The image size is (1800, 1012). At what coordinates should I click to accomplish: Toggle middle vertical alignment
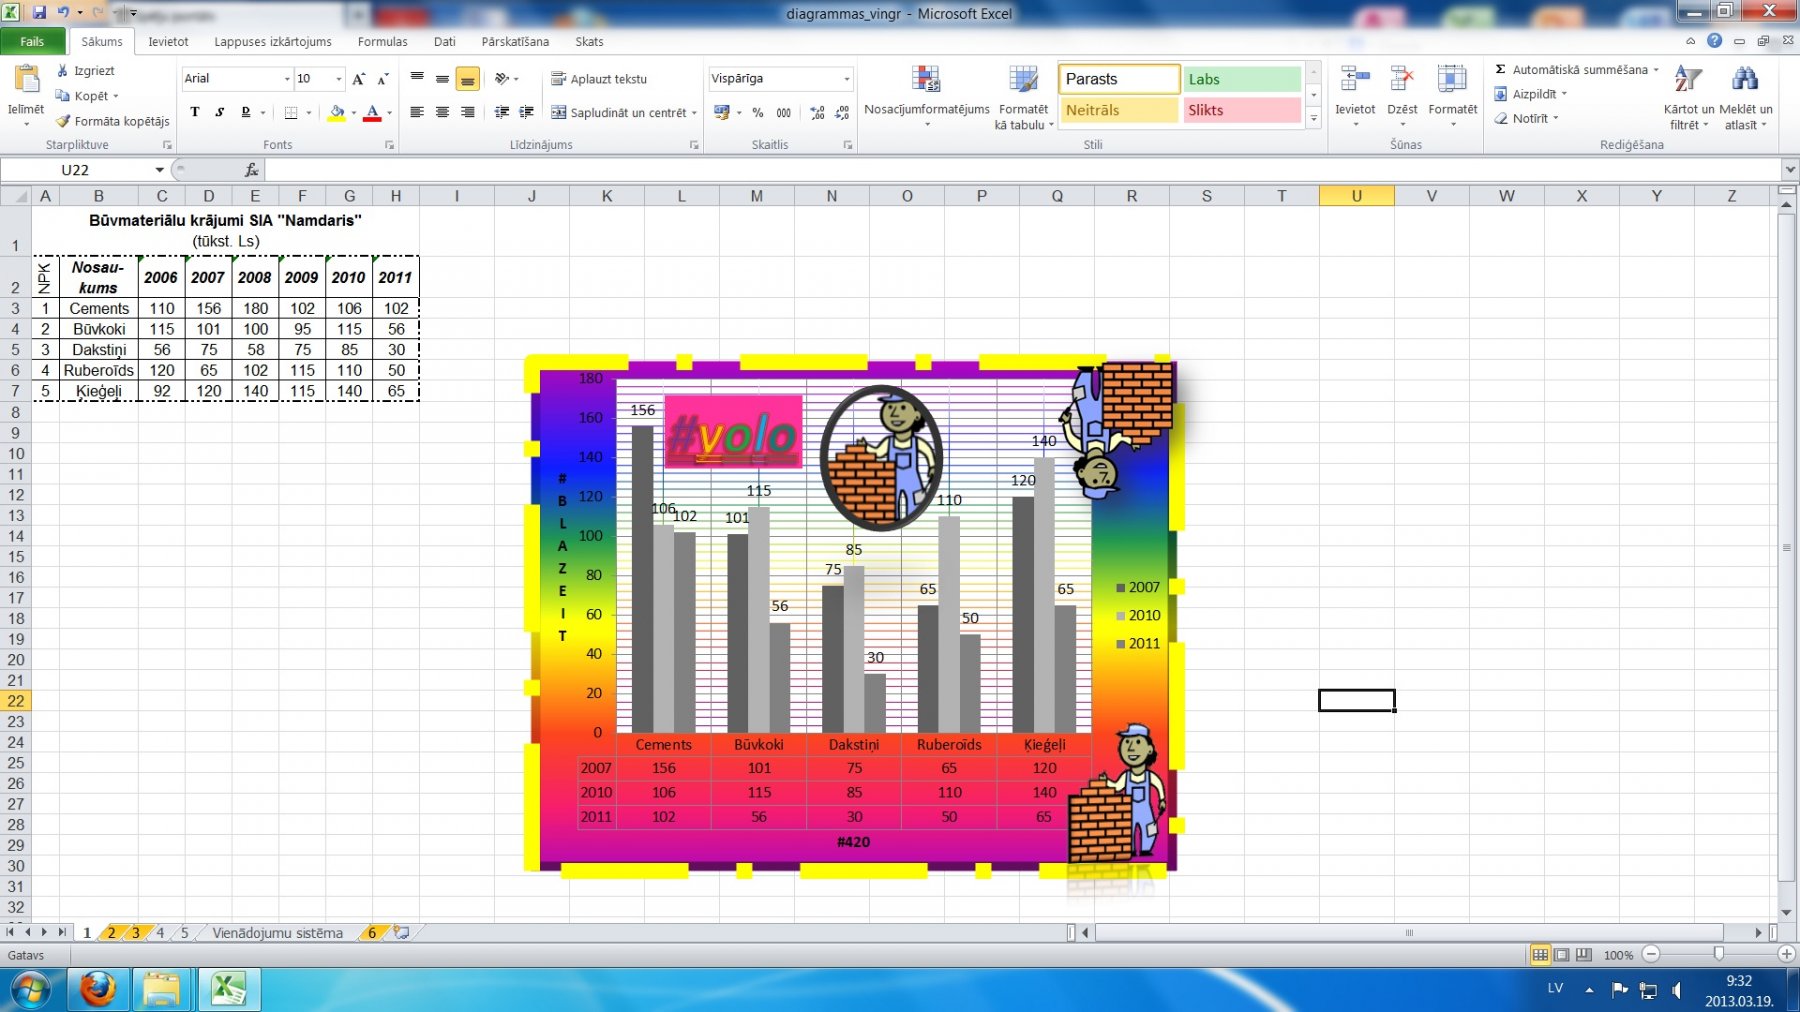click(x=442, y=79)
